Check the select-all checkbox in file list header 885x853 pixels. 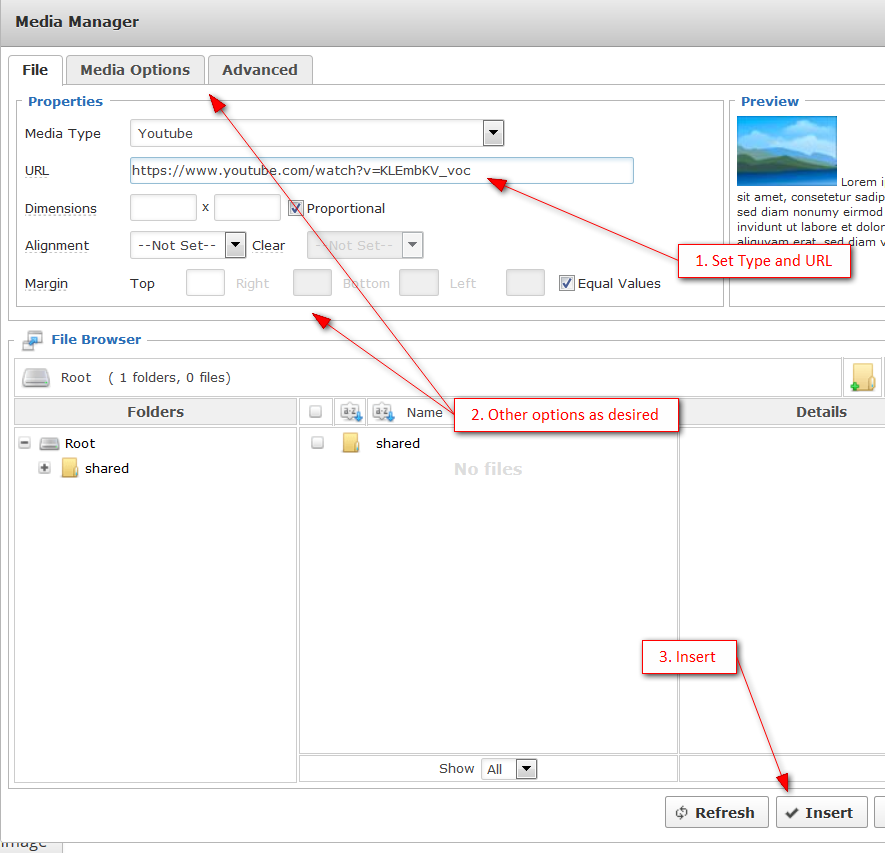[x=316, y=411]
